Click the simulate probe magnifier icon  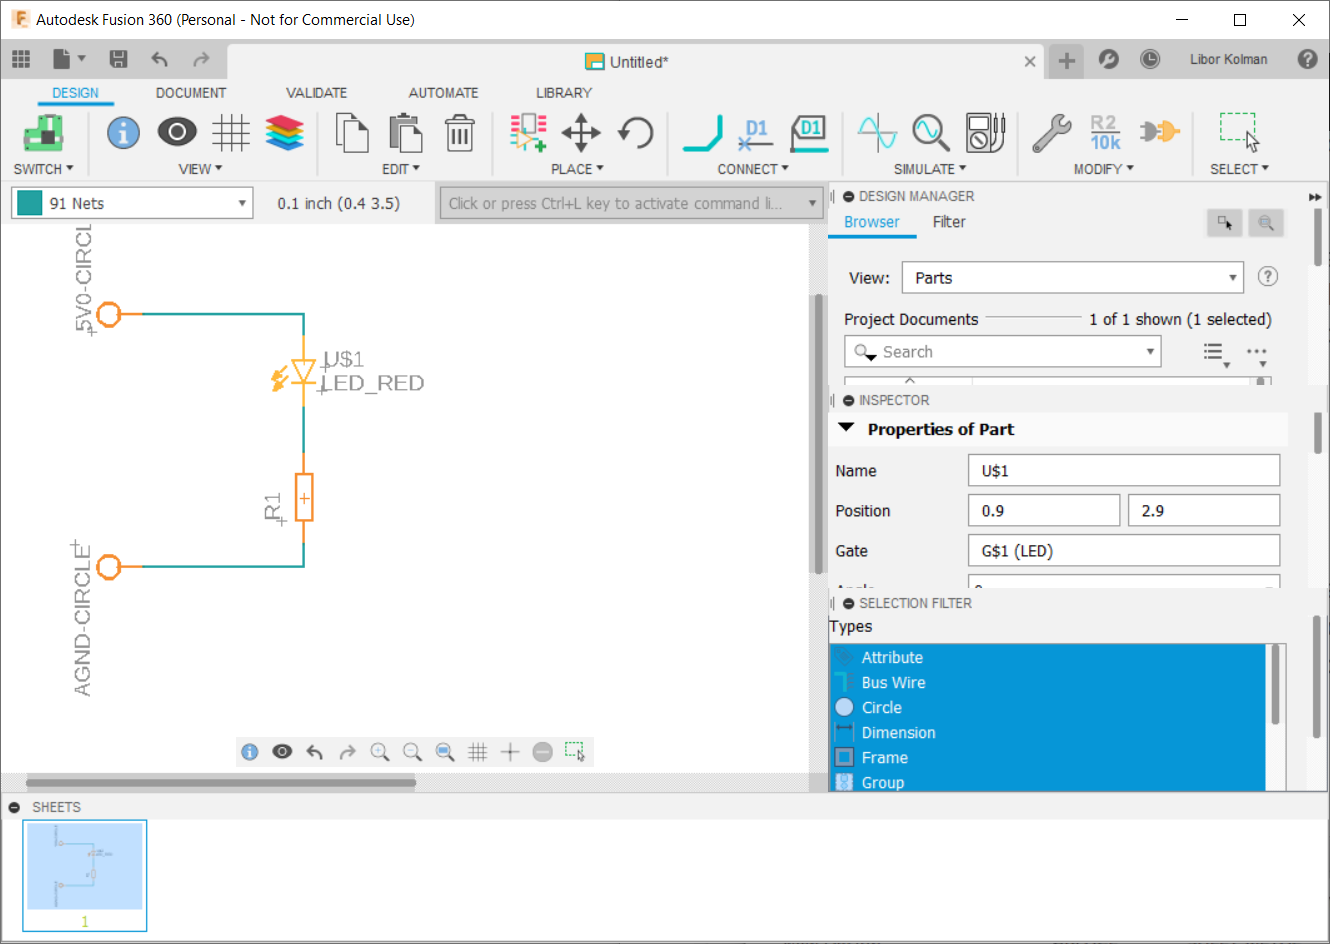pos(931,132)
